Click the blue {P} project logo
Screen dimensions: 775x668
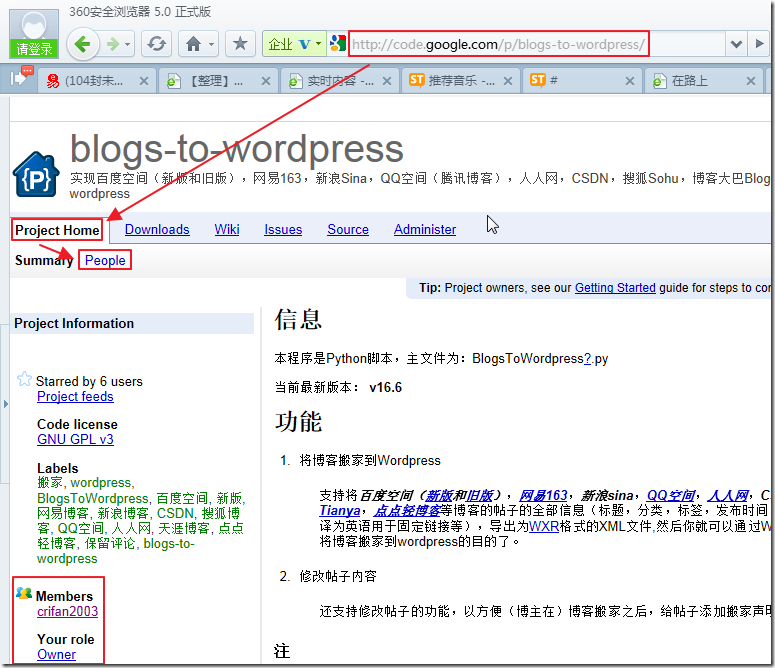pos(36,174)
